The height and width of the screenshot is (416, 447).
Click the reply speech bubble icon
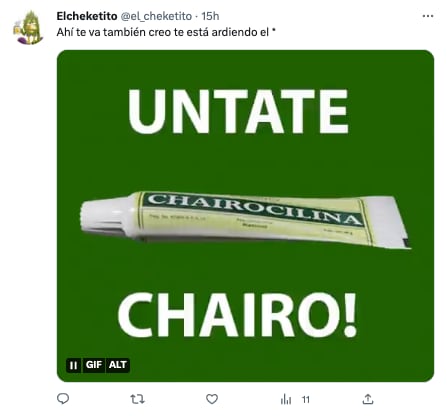click(x=63, y=399)
